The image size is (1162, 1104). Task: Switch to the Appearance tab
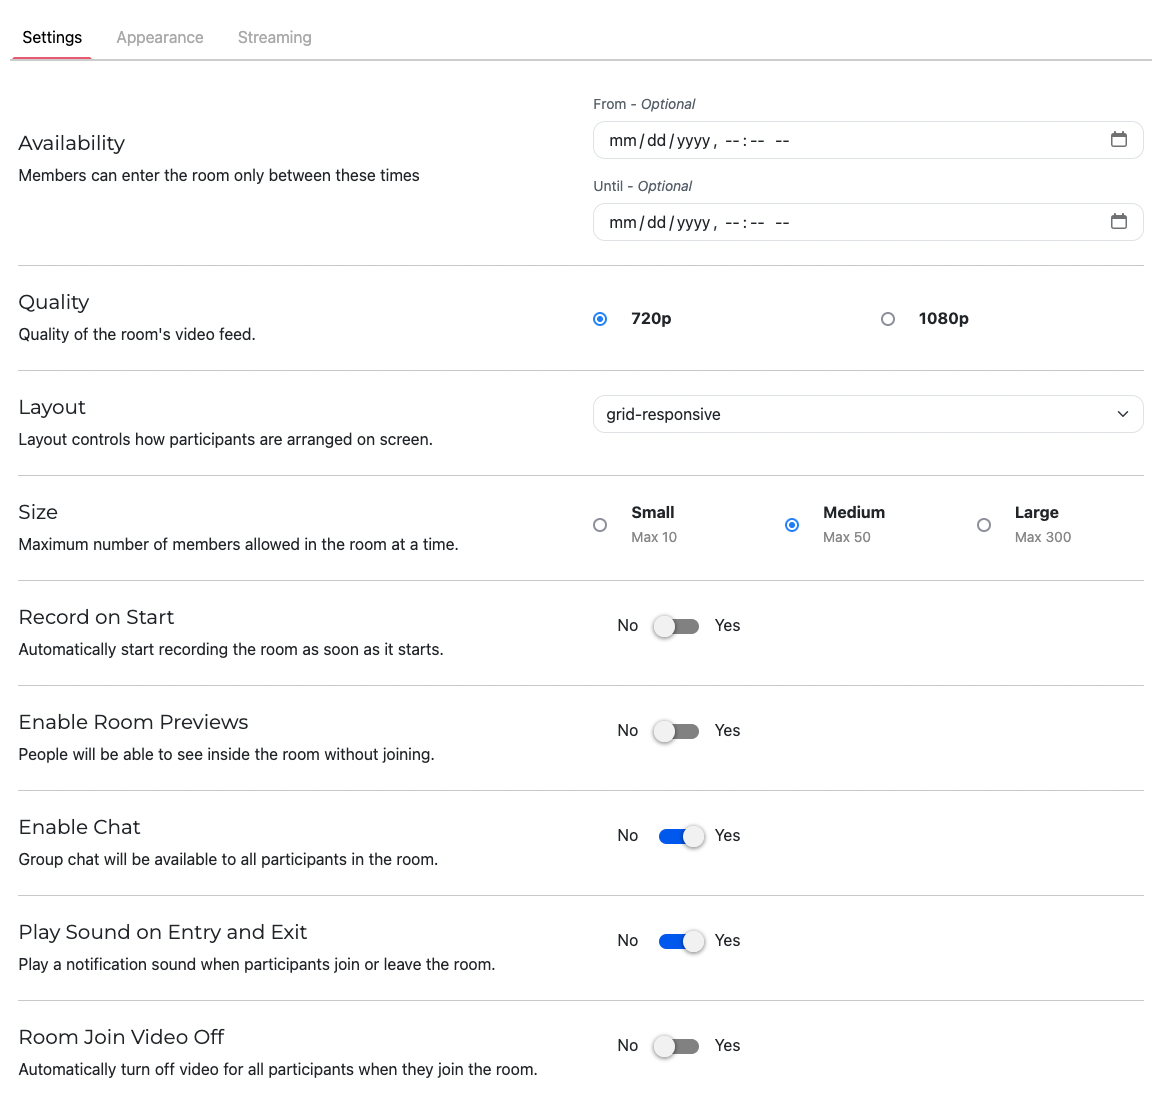[159, 37]
